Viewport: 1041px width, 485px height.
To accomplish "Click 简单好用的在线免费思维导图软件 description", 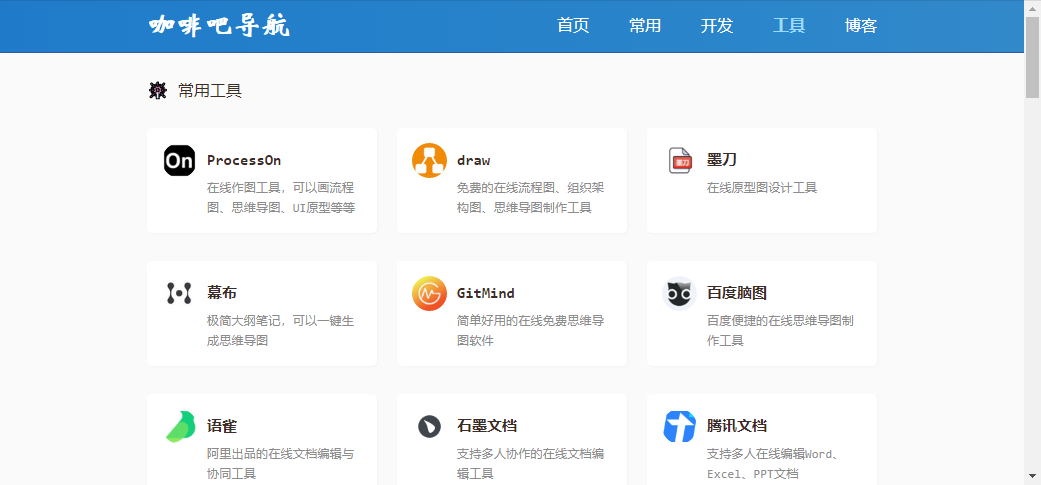I will click(530, 330).
